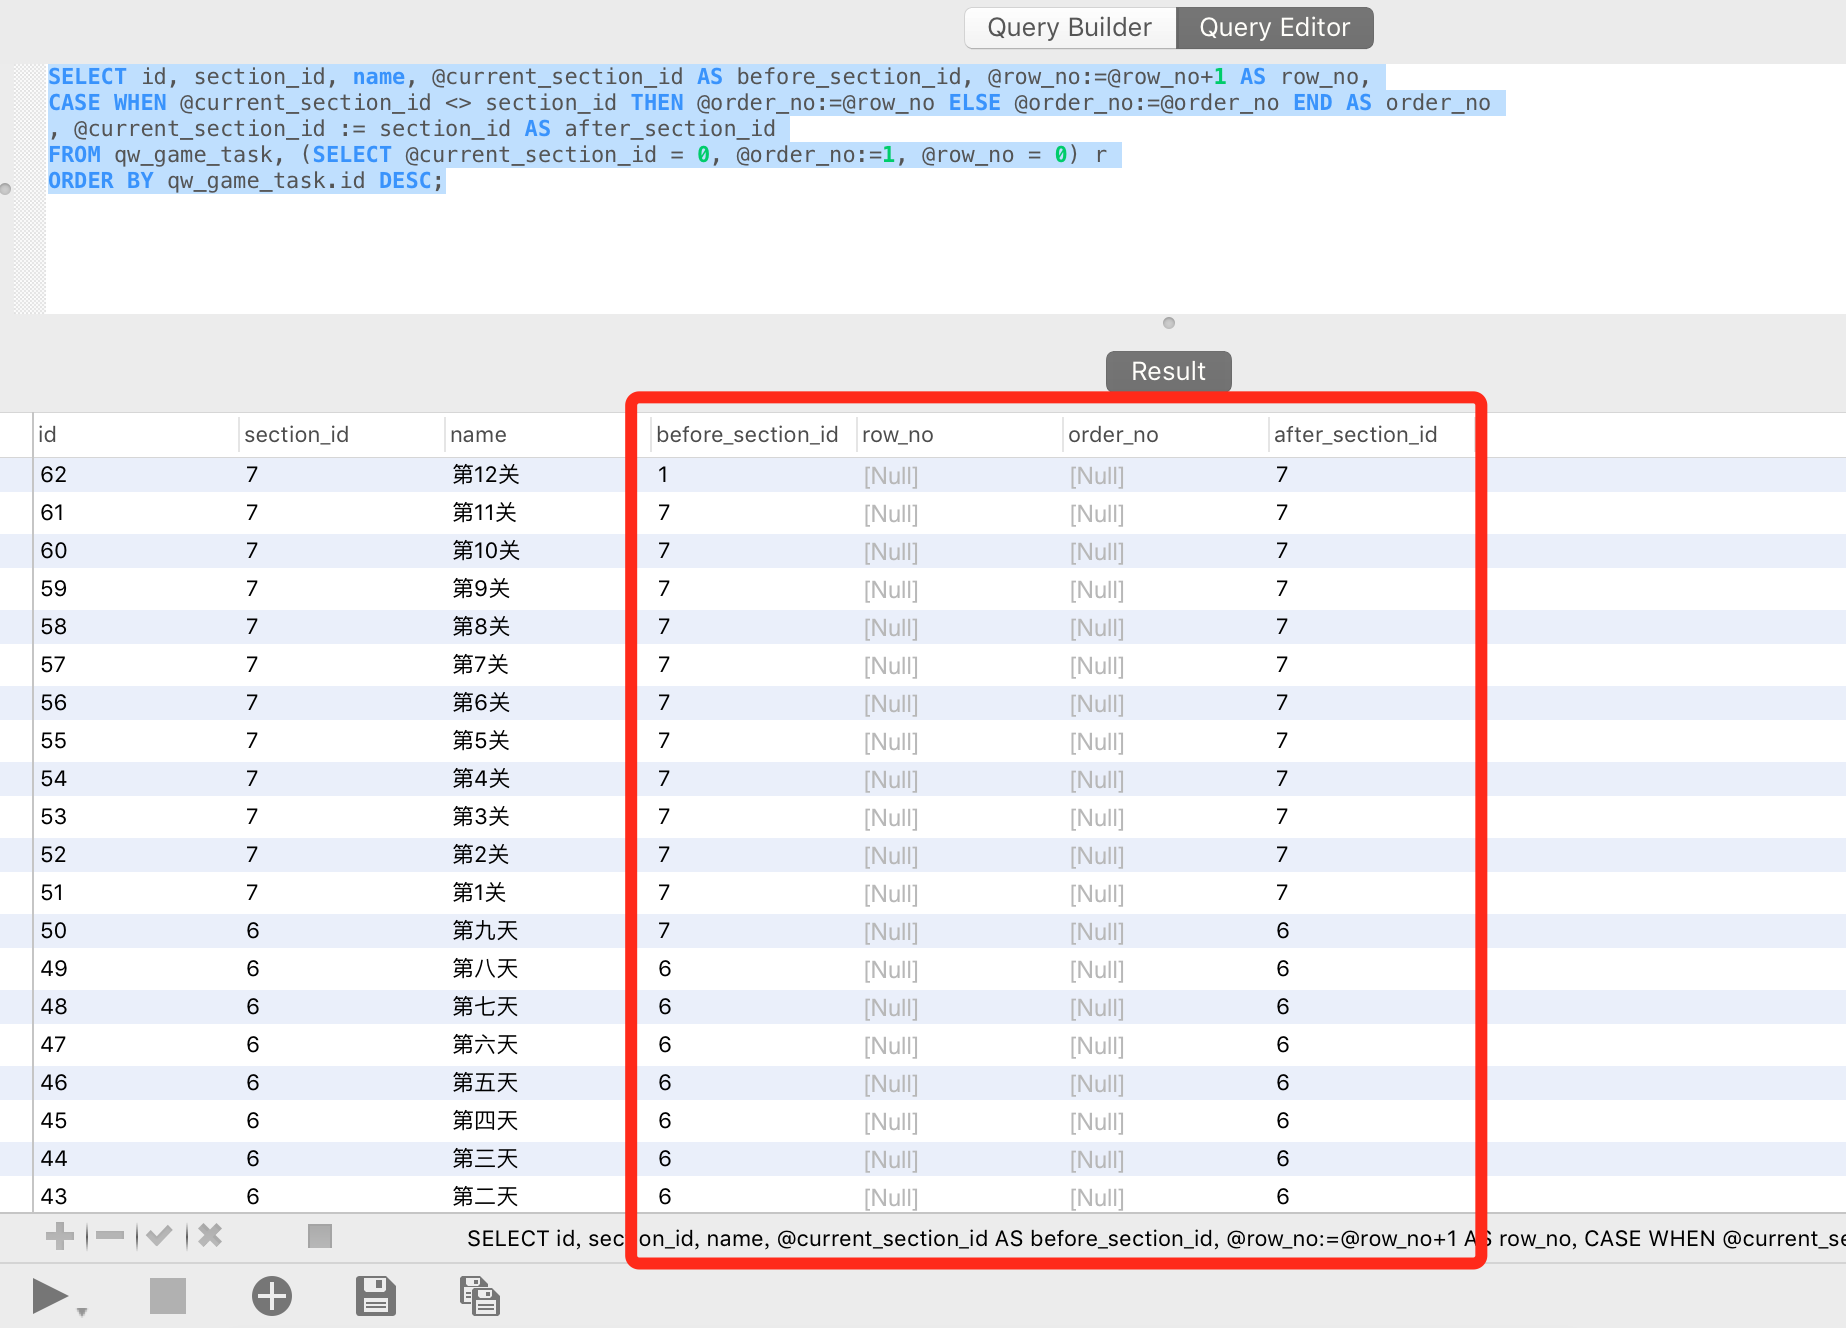Open the run options dropdown arrow
Image resolution: width=1846 pixels, height=1328 pixels.
pyautogui.click(x=82, y=1311)
